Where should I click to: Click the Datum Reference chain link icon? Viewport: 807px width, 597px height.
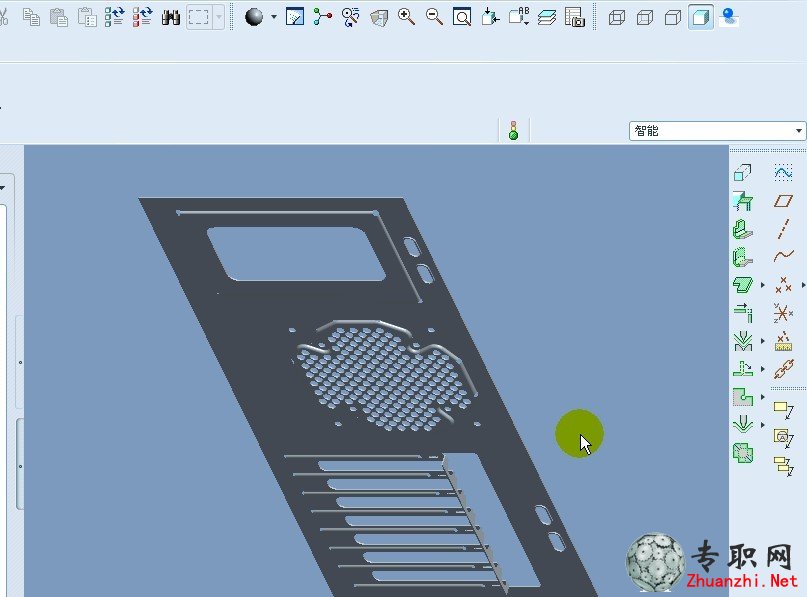pos(783,368)
